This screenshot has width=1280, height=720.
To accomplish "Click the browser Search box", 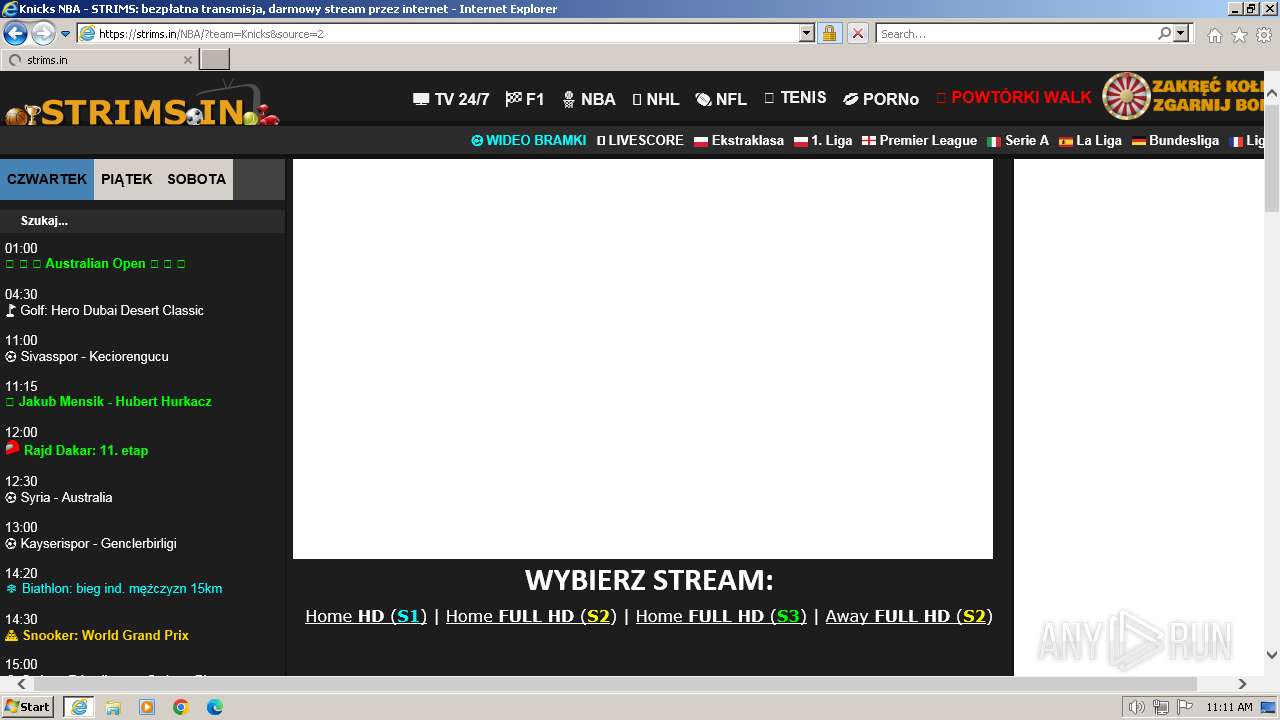I will [x=1015, y=33].
